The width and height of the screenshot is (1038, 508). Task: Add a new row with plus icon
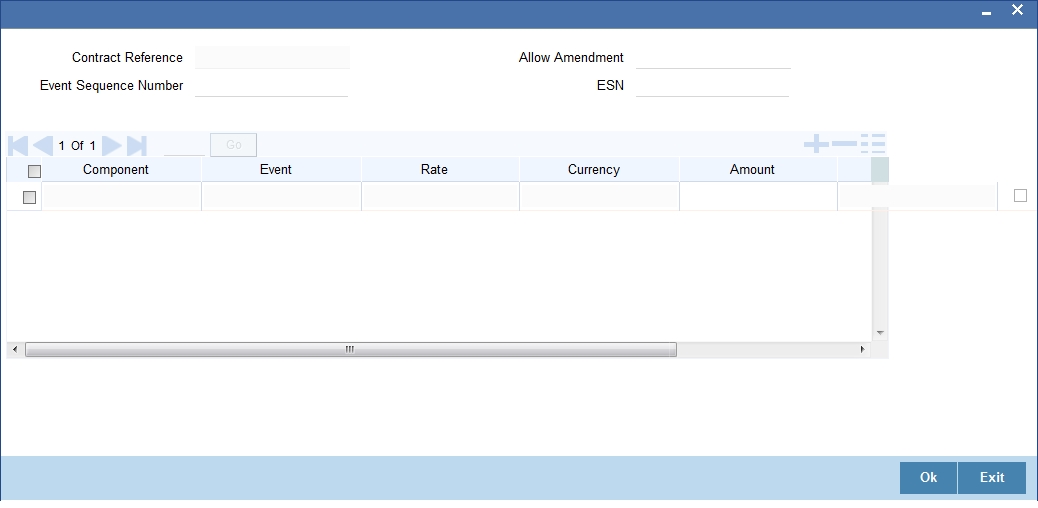[816, 144]
